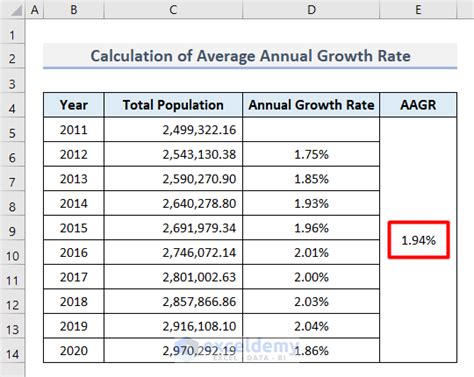The height and width of the screenshot is (377, 474).
Task: Click growth rate 2.01%
Action: point(311,252)
